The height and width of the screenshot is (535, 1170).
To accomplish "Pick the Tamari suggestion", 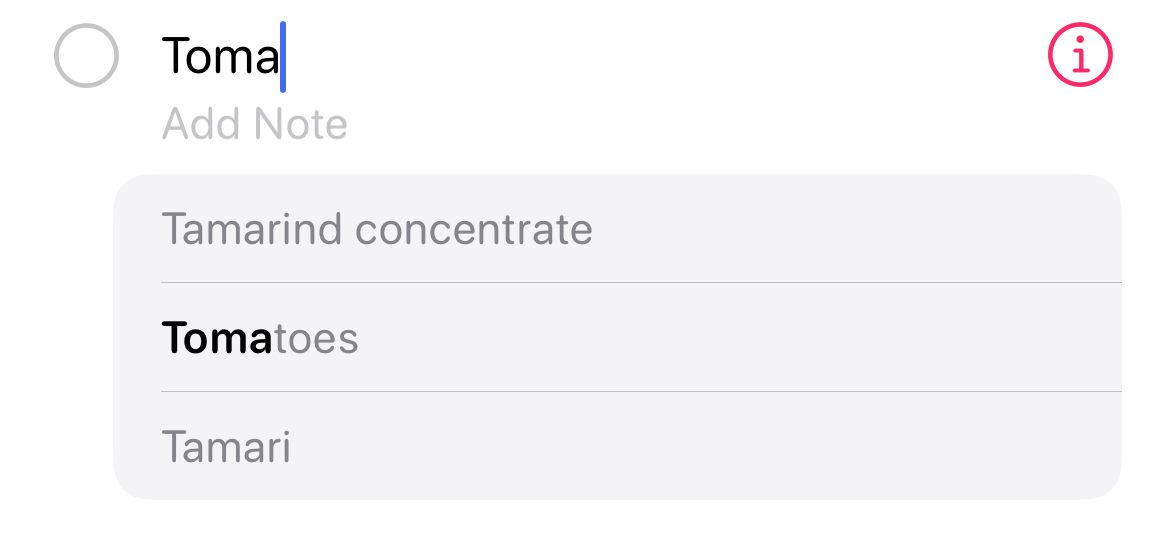I will click(226, 447).
